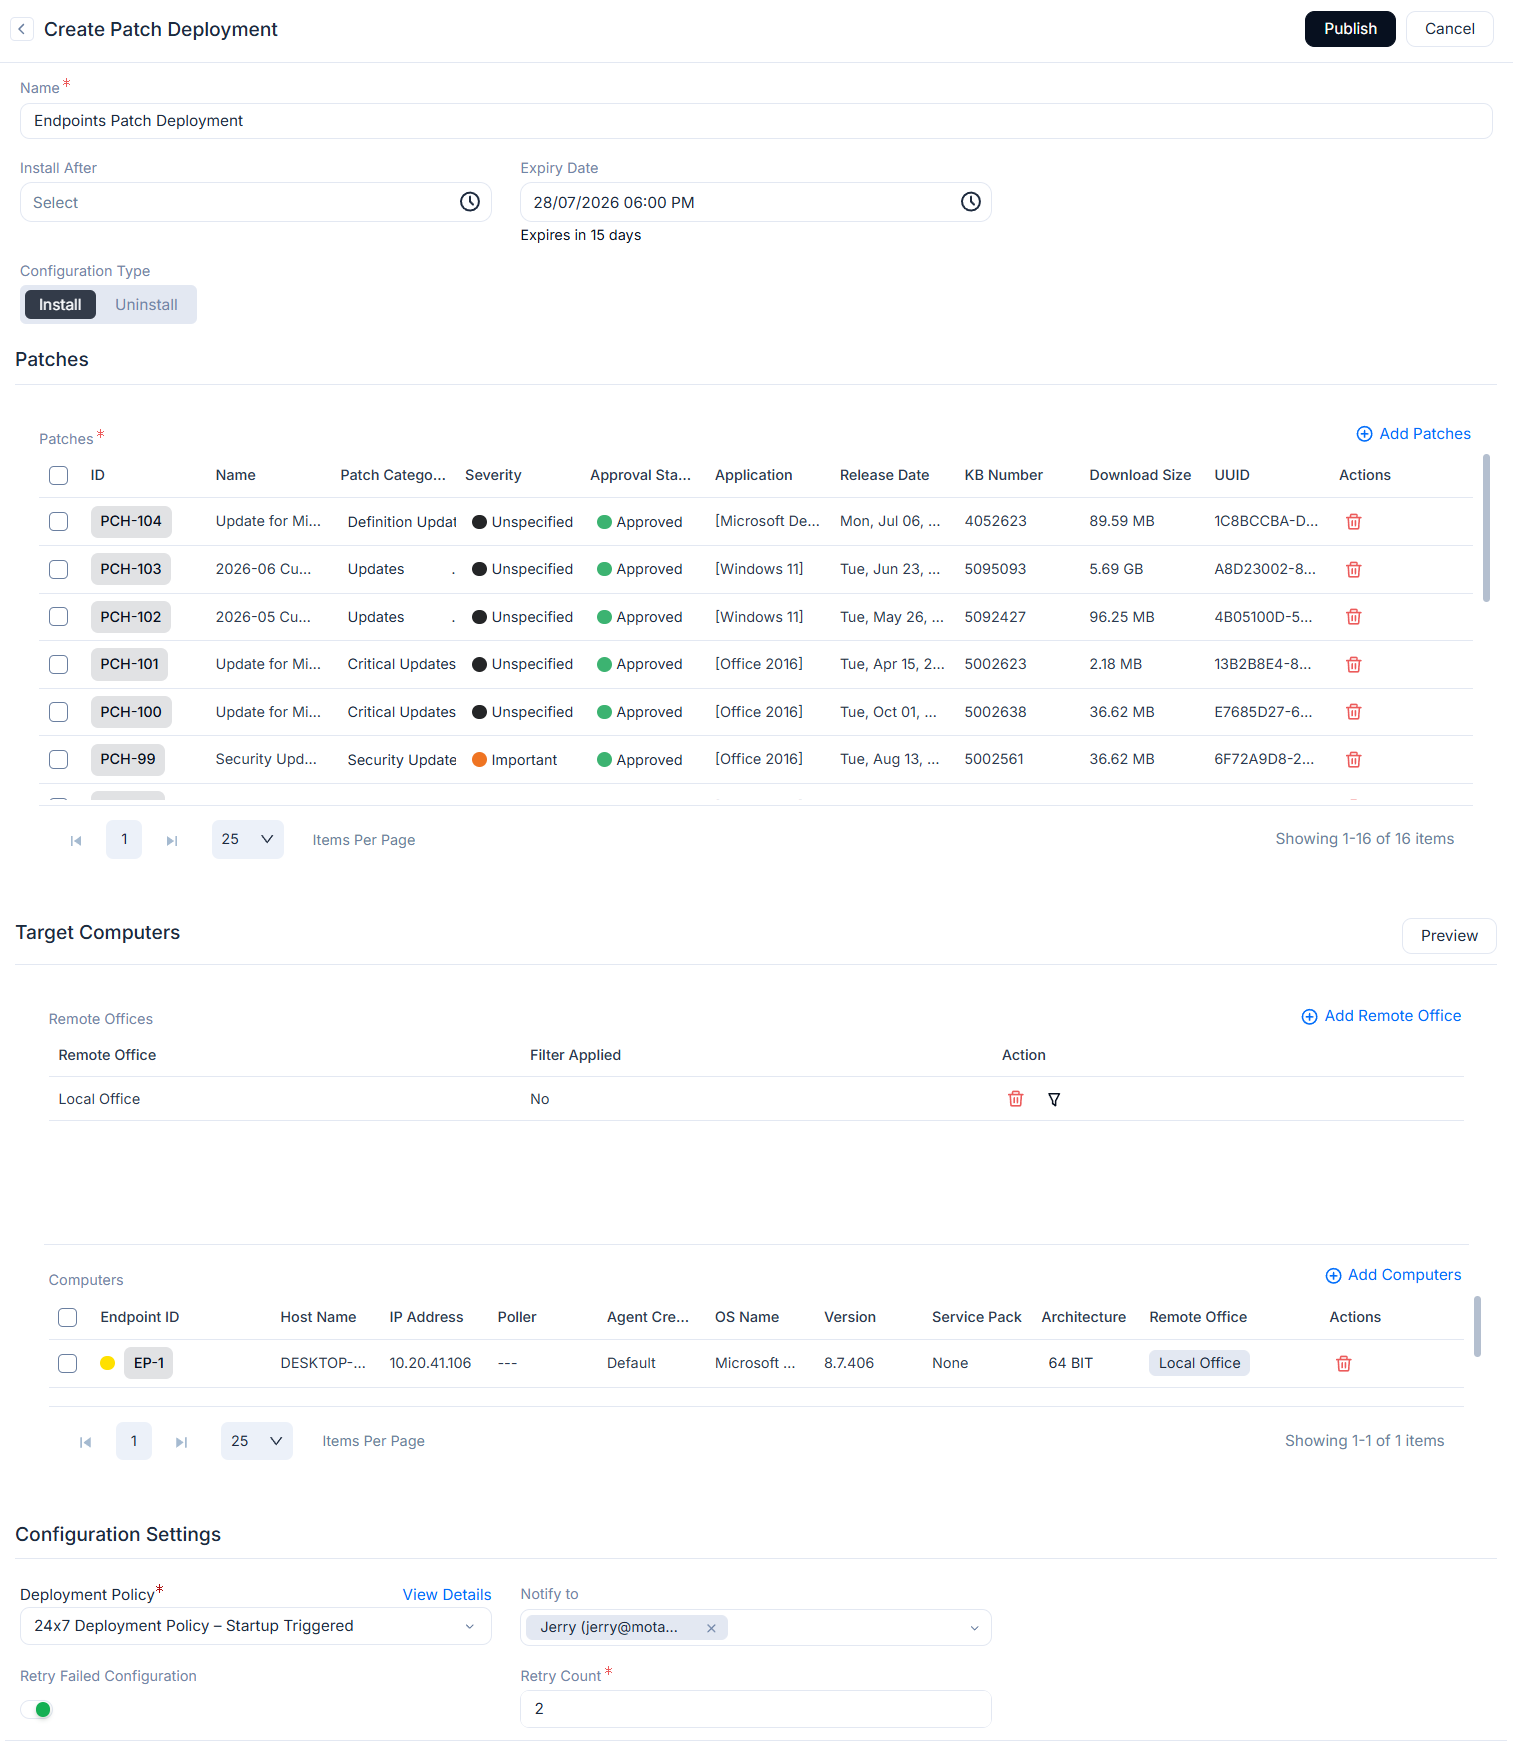Open computers items per page dropdown
Screen dimensions: 1526x1758
point(257,1441)
